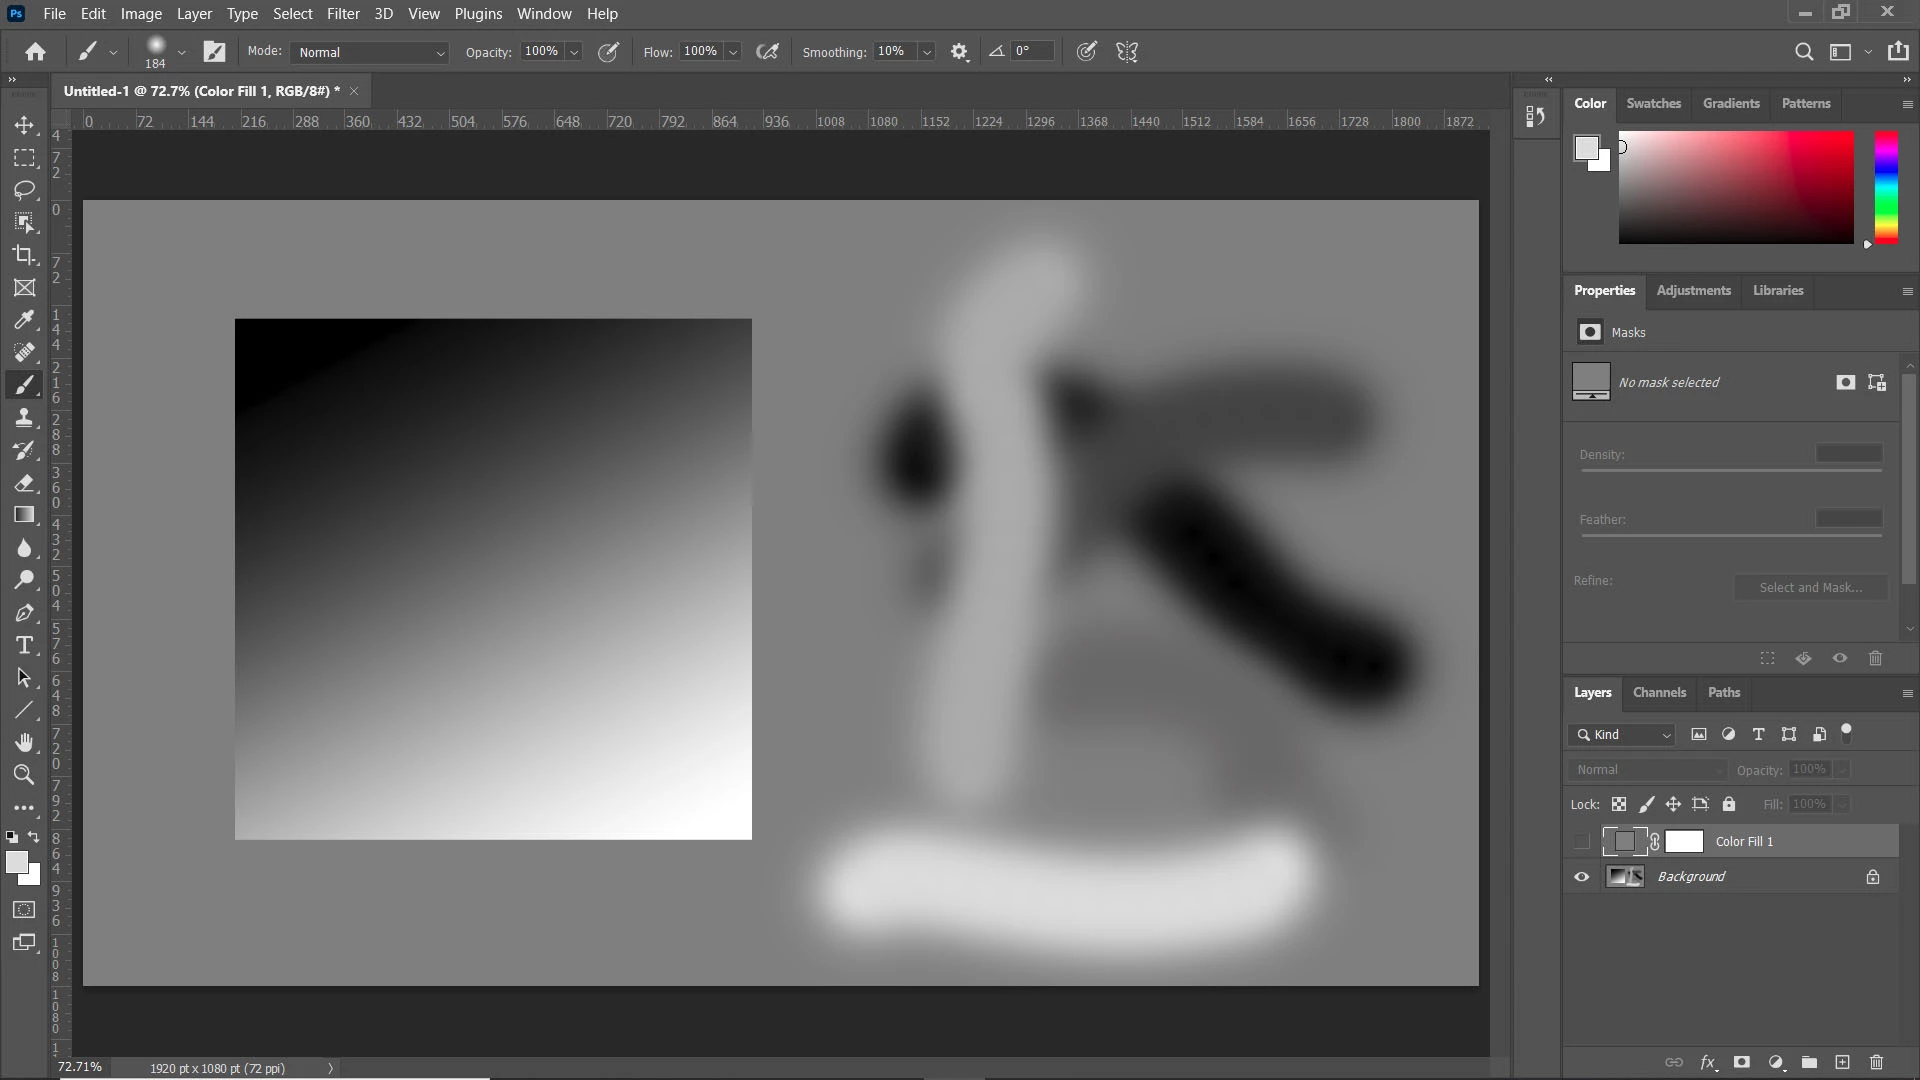
Task: Click the Select and Mask button
Action: click(x=1810, y=588)
